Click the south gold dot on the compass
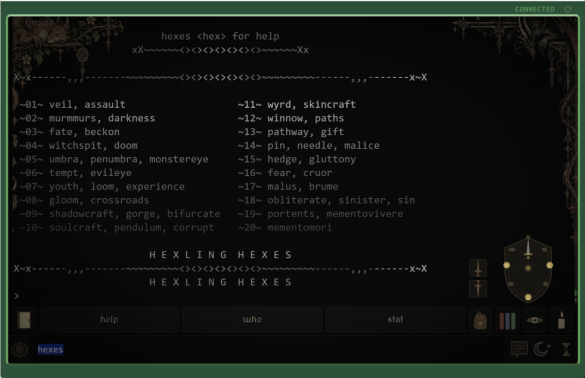This screenshot has height=378, width=585. tap(528, 297)
